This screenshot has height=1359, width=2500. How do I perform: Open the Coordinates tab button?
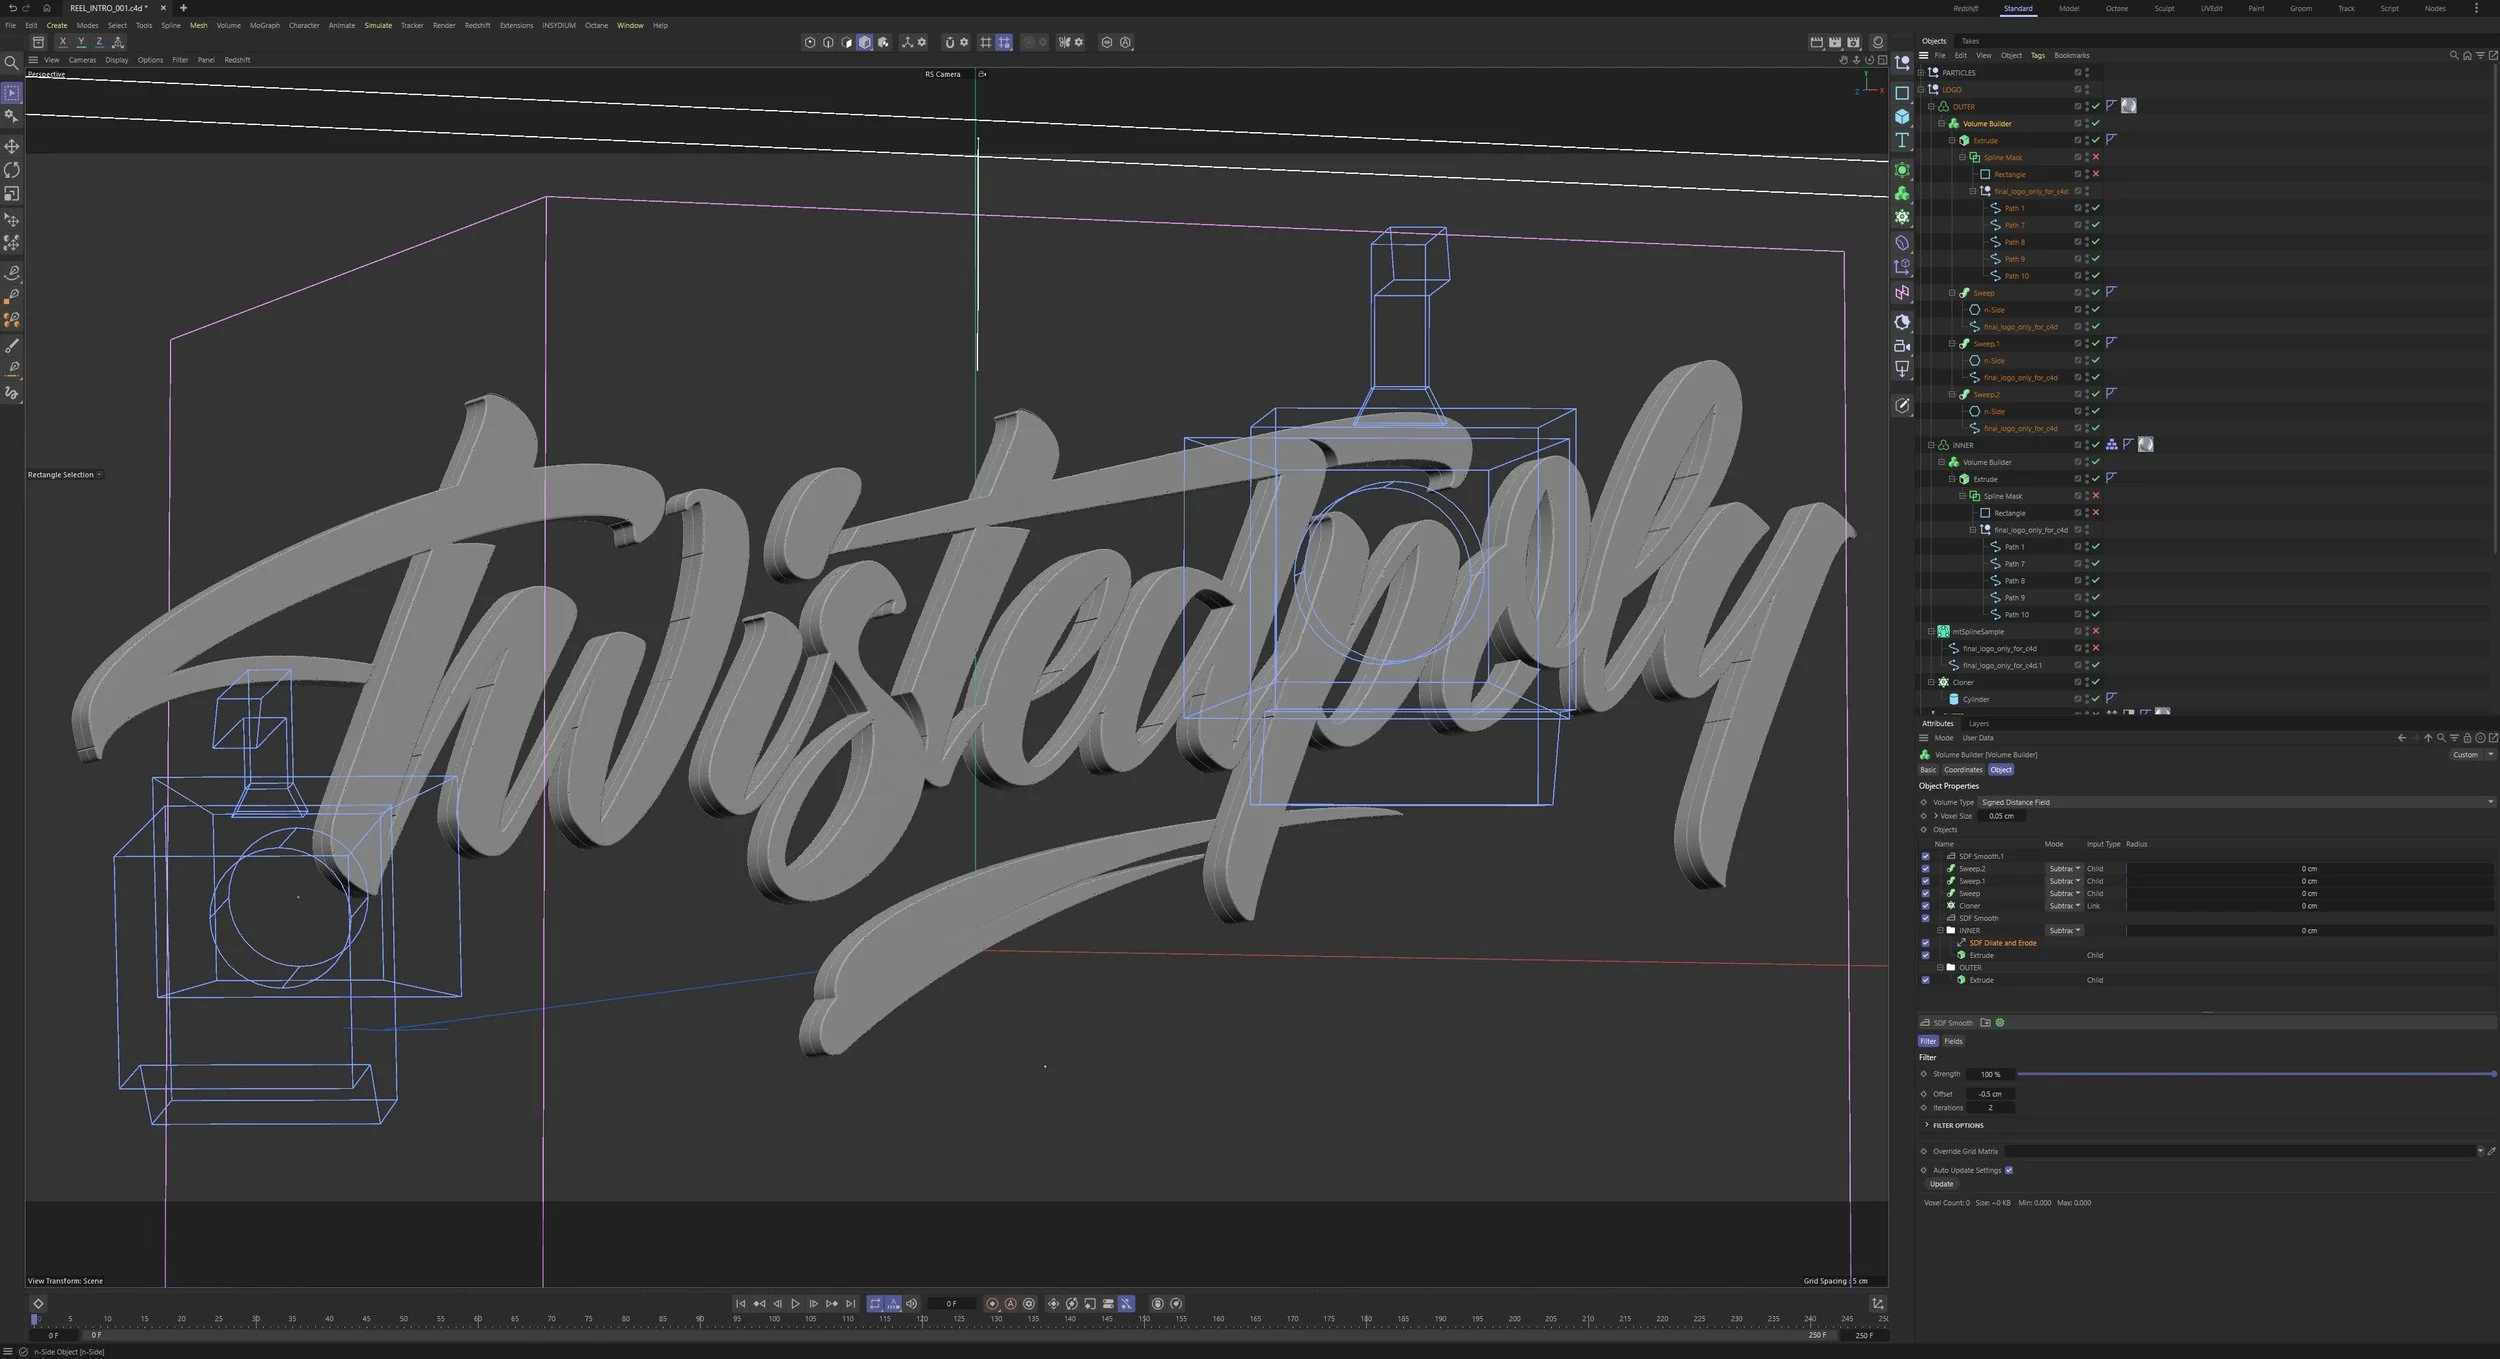(x=1963, y=770)
